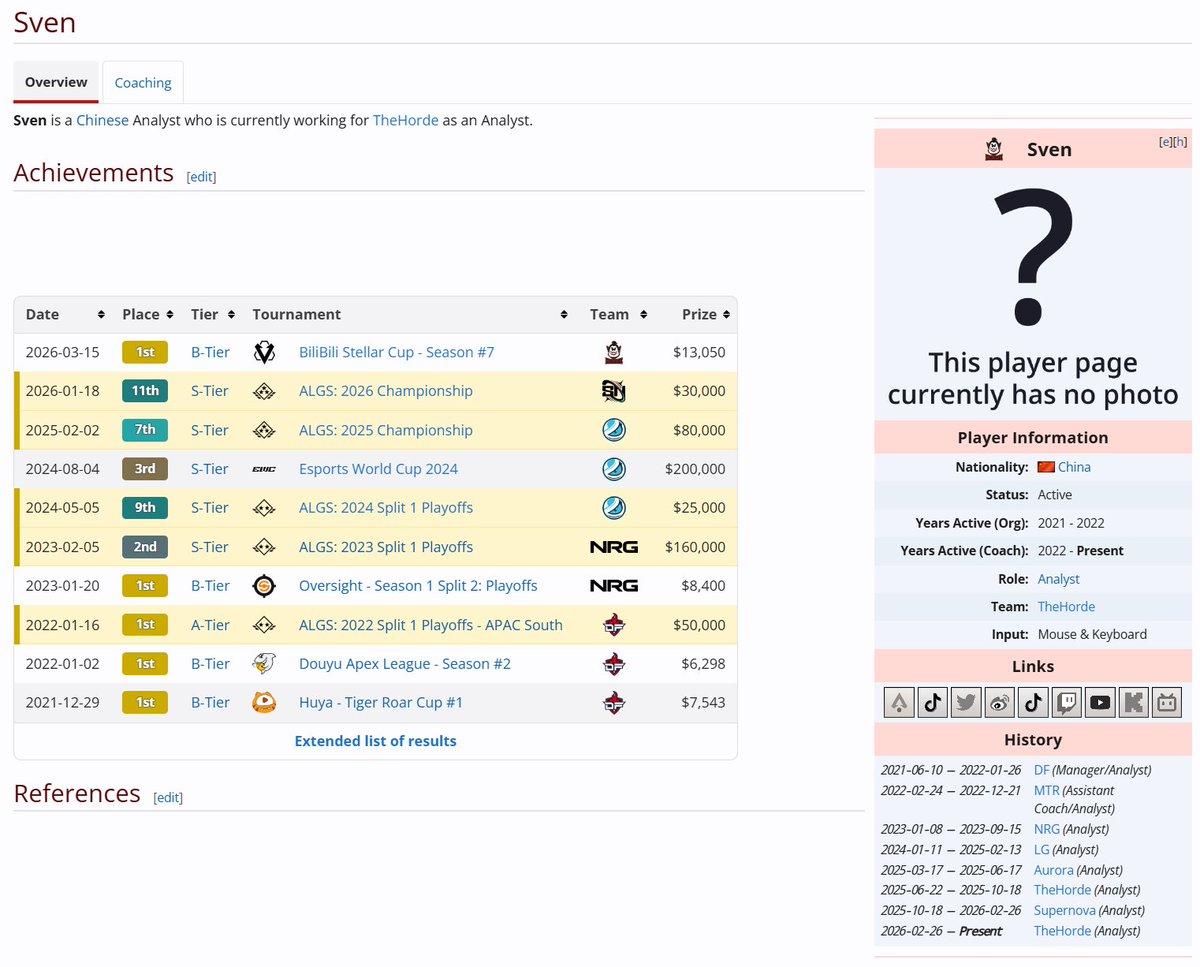Viewport: 1200px width, 967px height.
Task: Open the MTR link in History
Action: [x=1046, y=790]
